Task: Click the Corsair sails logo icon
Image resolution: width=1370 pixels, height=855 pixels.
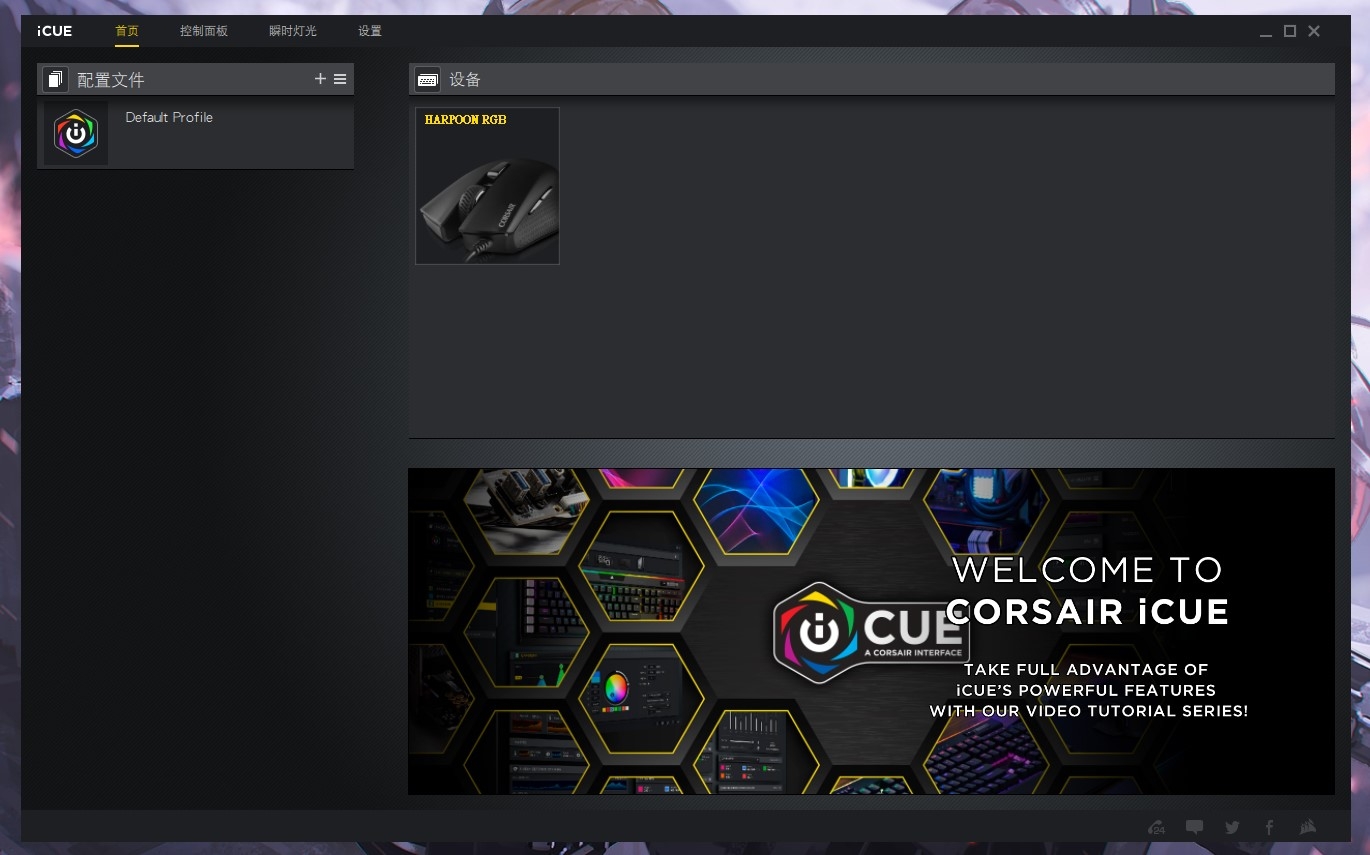Action: [x=1307, y=827]
